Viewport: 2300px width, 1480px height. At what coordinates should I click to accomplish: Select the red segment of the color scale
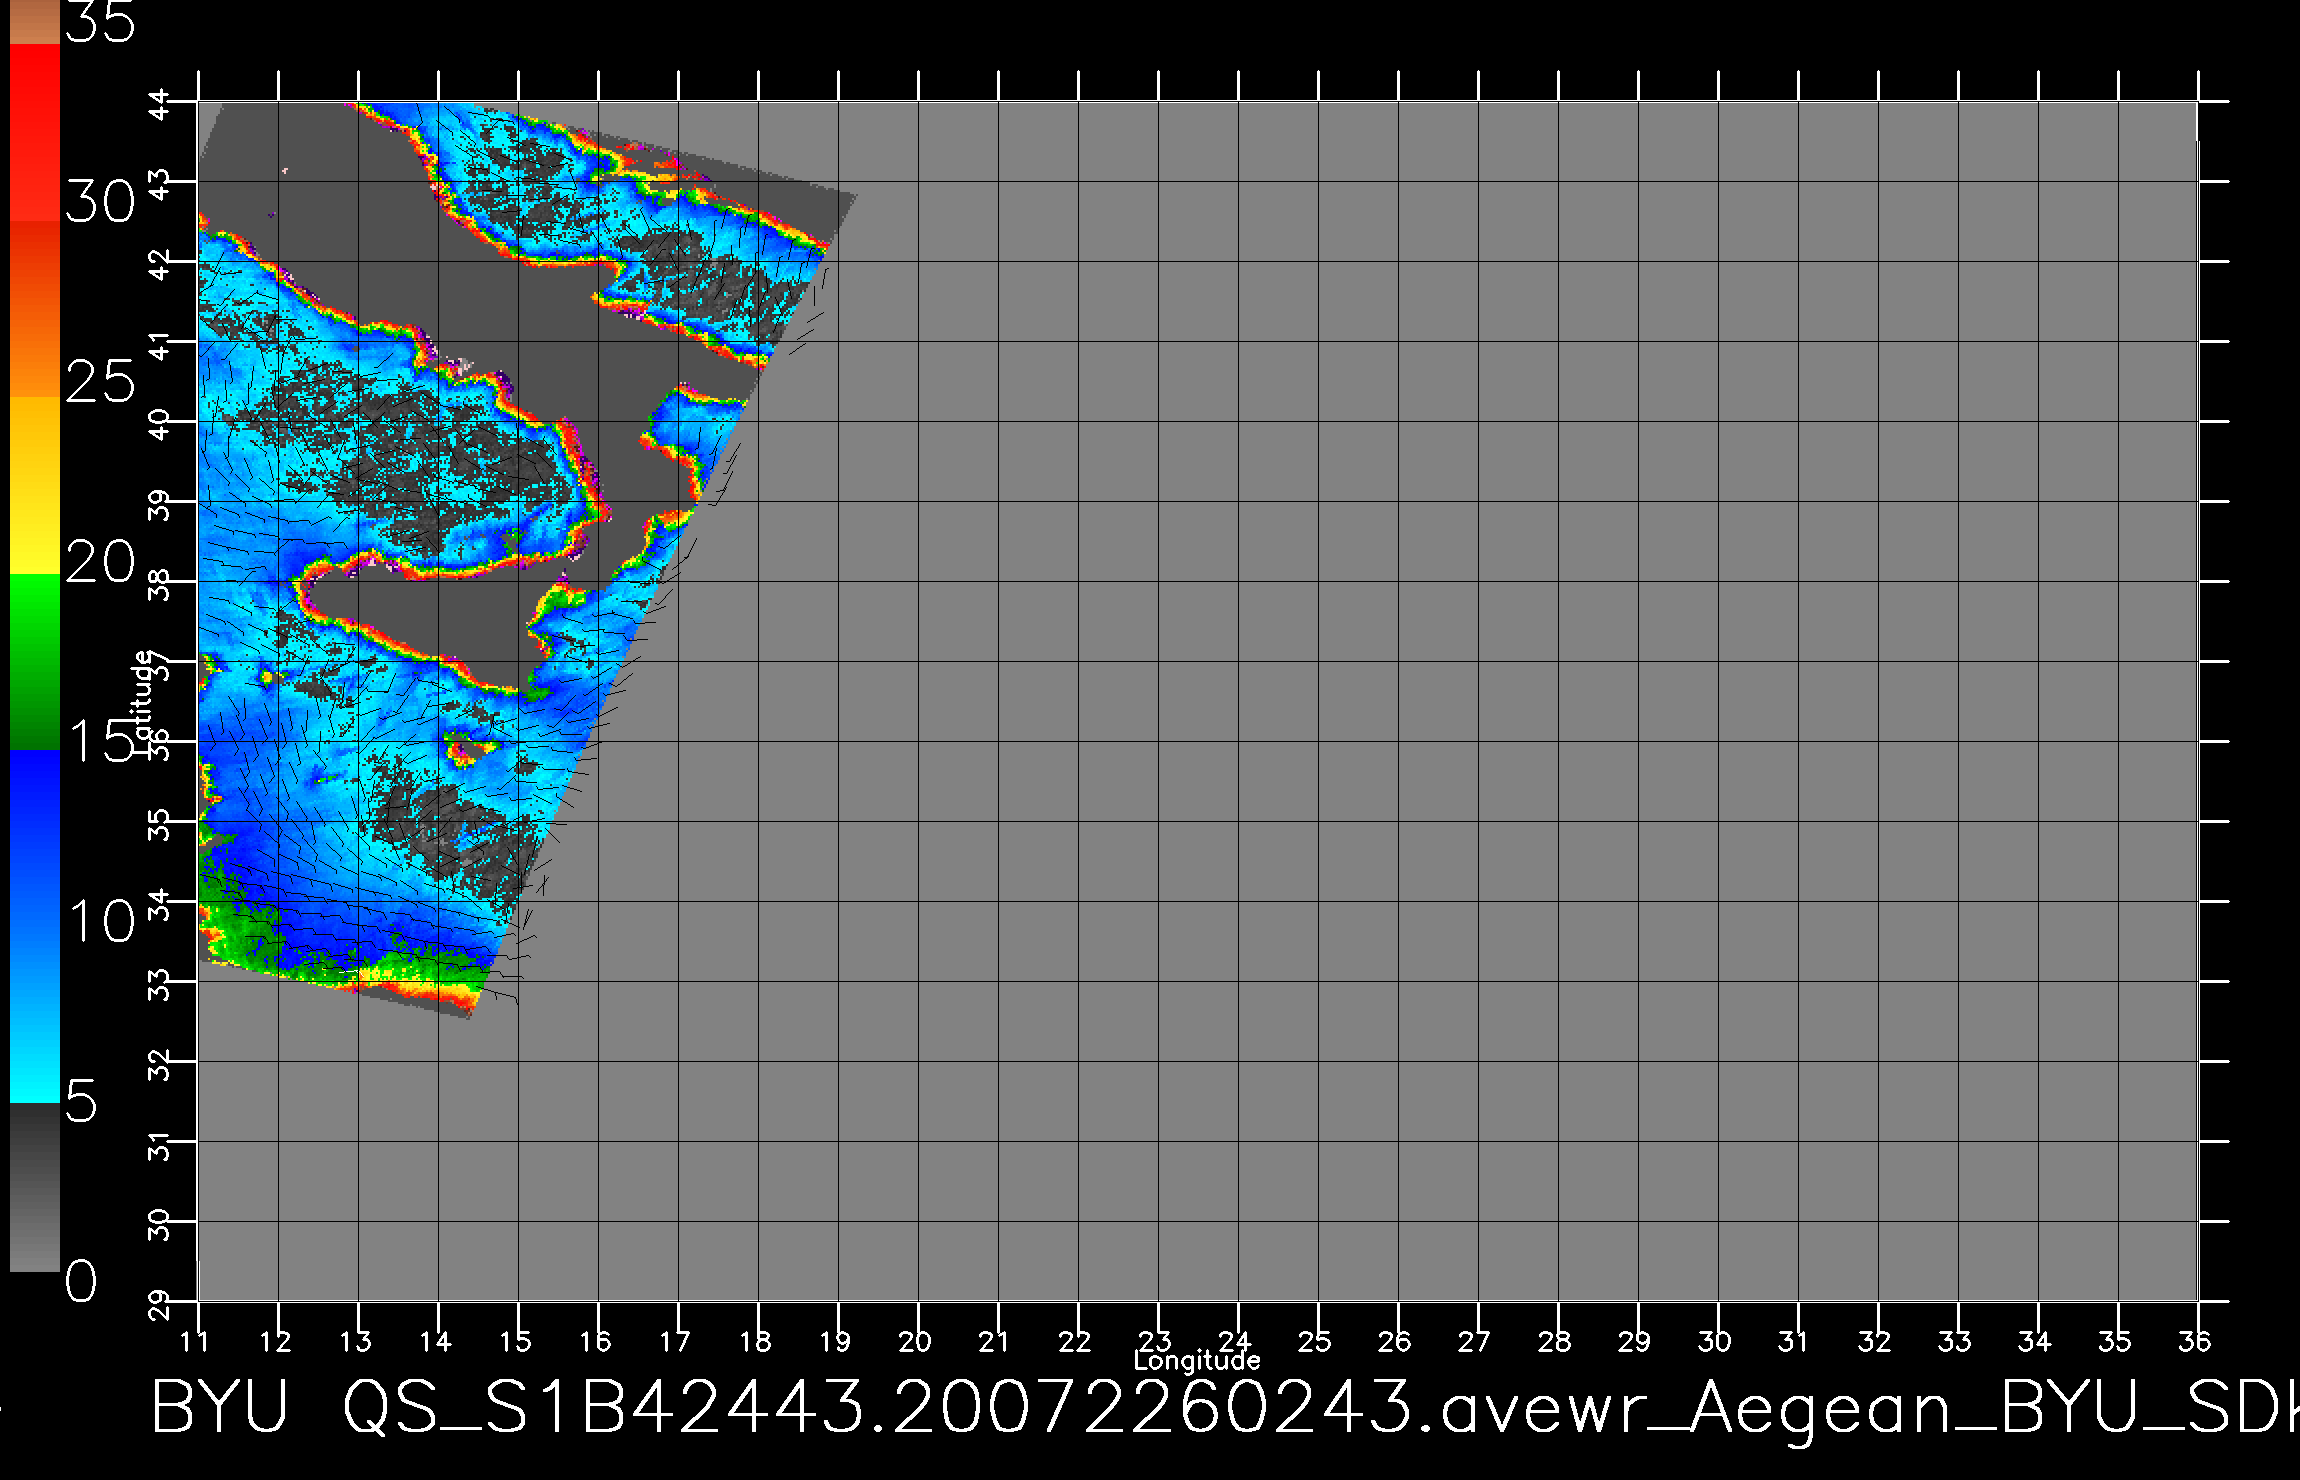35,132
